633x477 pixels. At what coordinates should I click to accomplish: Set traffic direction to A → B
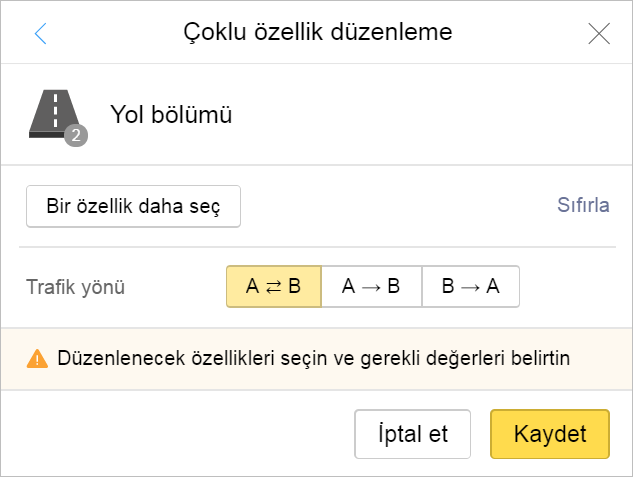(x=371, y=287)
